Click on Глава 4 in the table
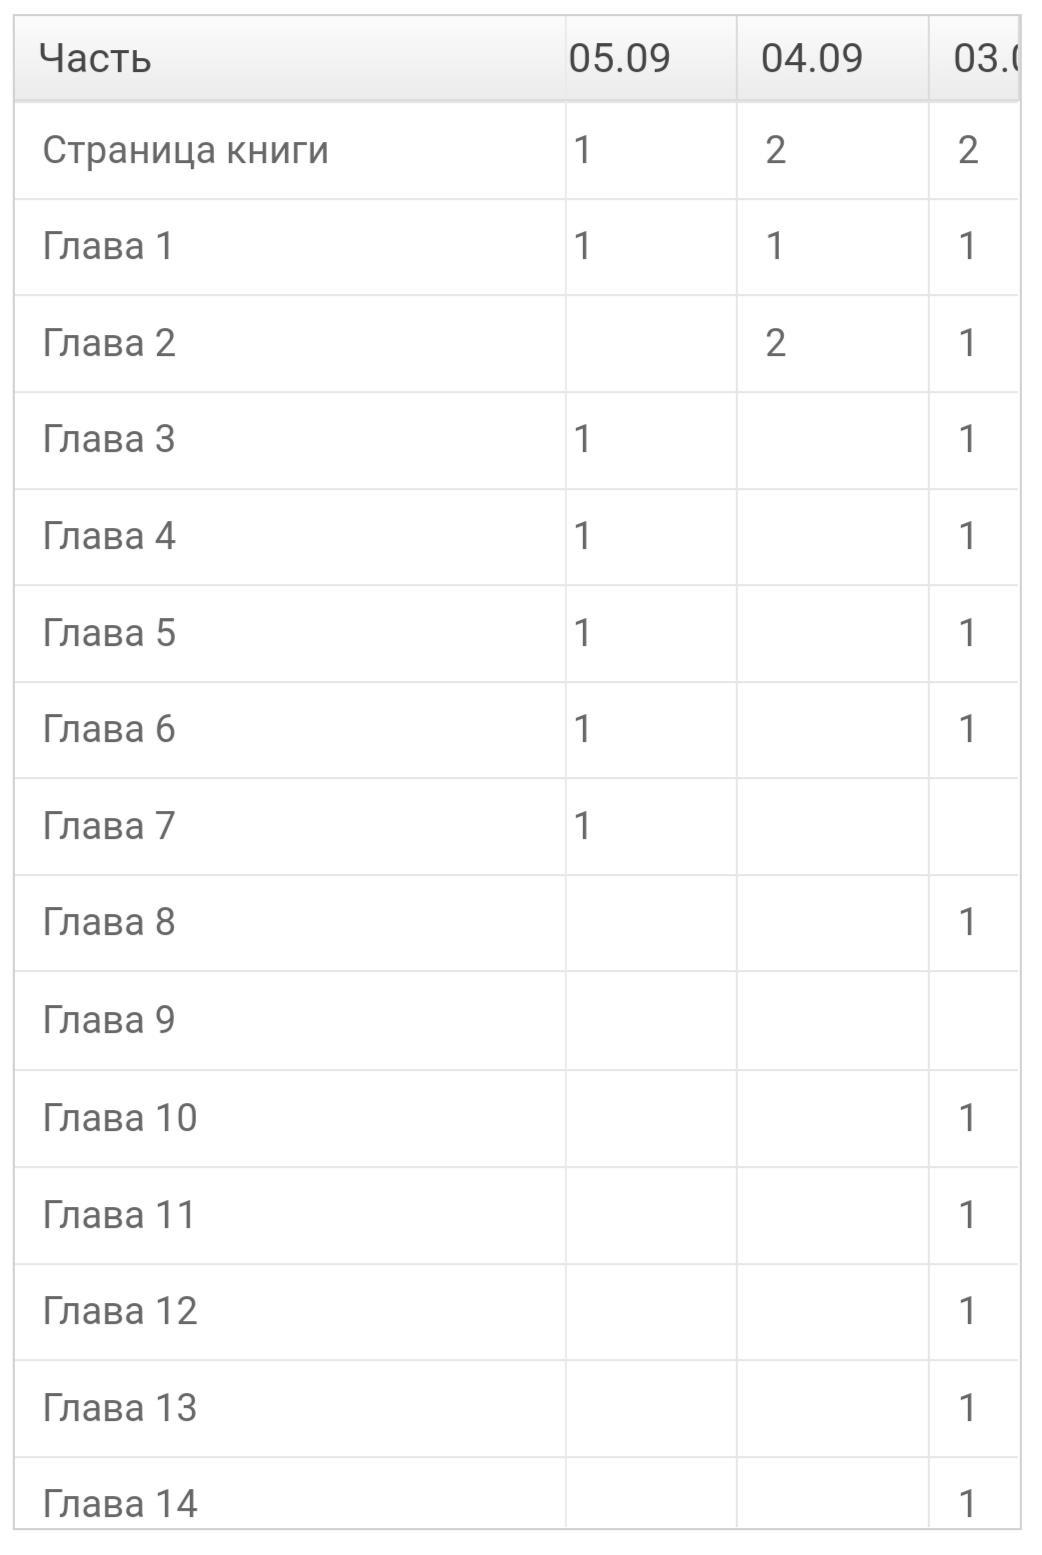 pos(109,536)
